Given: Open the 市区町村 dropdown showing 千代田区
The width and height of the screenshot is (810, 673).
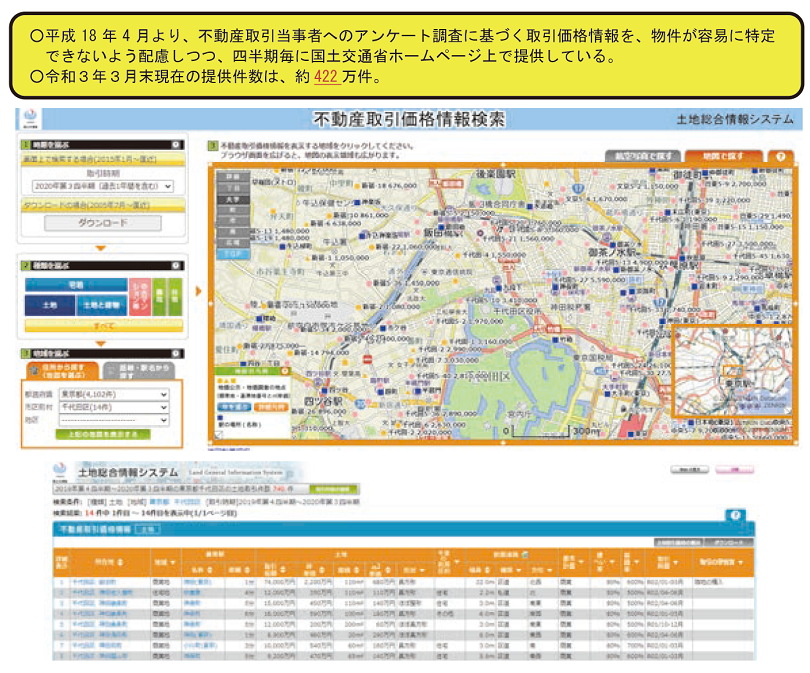Looking at the screenshot, I should [x=114, y=407].
